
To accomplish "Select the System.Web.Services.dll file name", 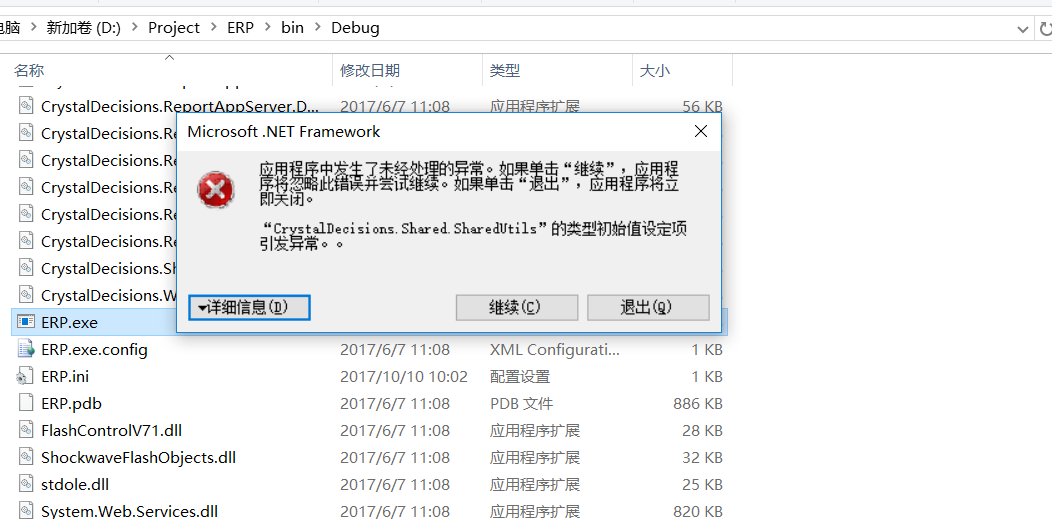I will click(x=129, y=511).
